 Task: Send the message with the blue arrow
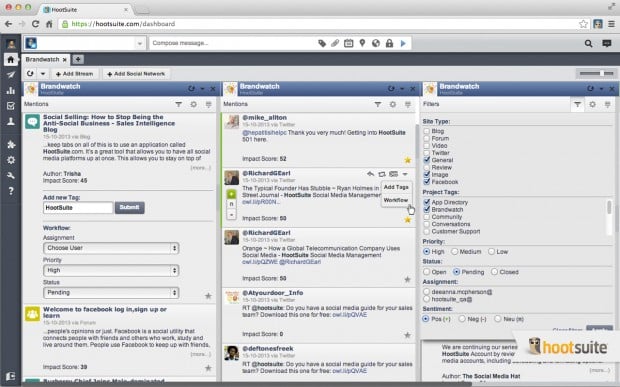point(403,43)
